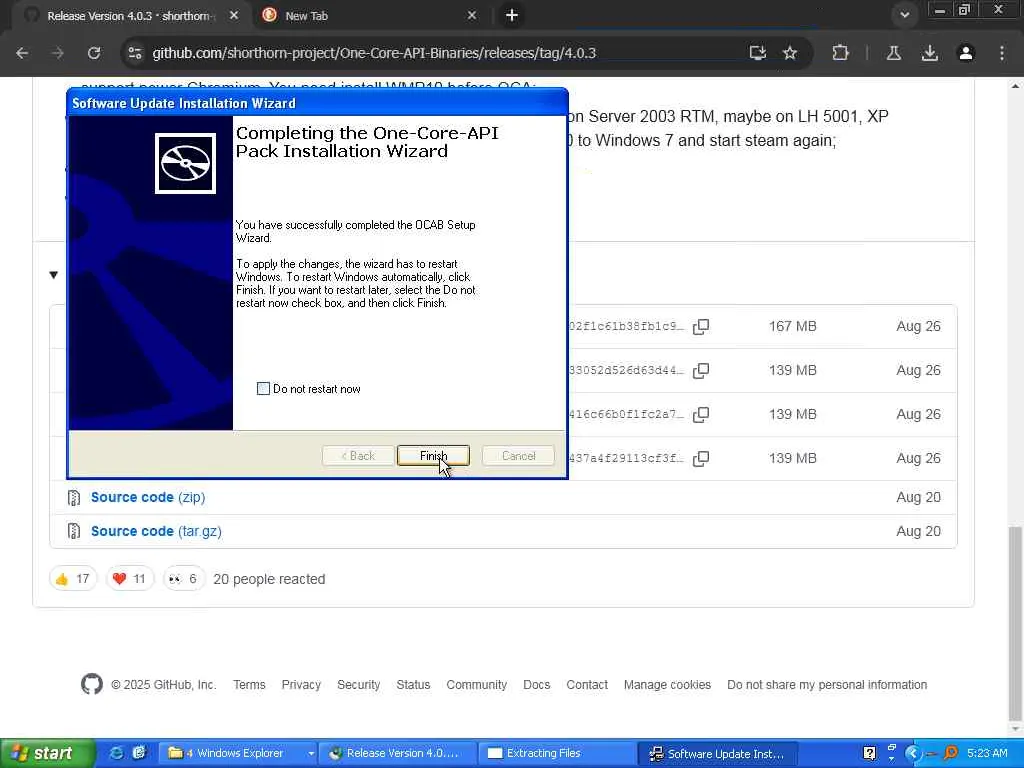The height and width of the screenshot is (768, 1024).
Task: Close the Release Version 4.0.3 tab
Action: coord(234,15)
